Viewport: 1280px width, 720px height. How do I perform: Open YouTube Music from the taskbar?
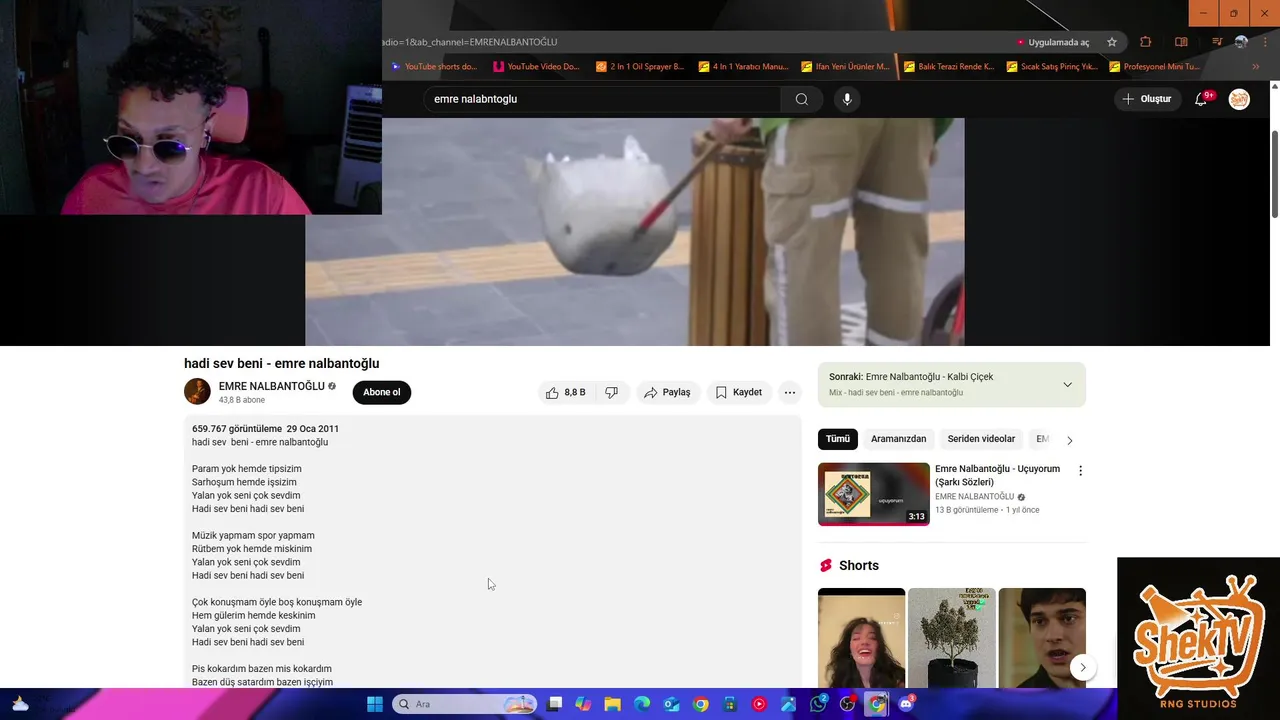point(759,704)
